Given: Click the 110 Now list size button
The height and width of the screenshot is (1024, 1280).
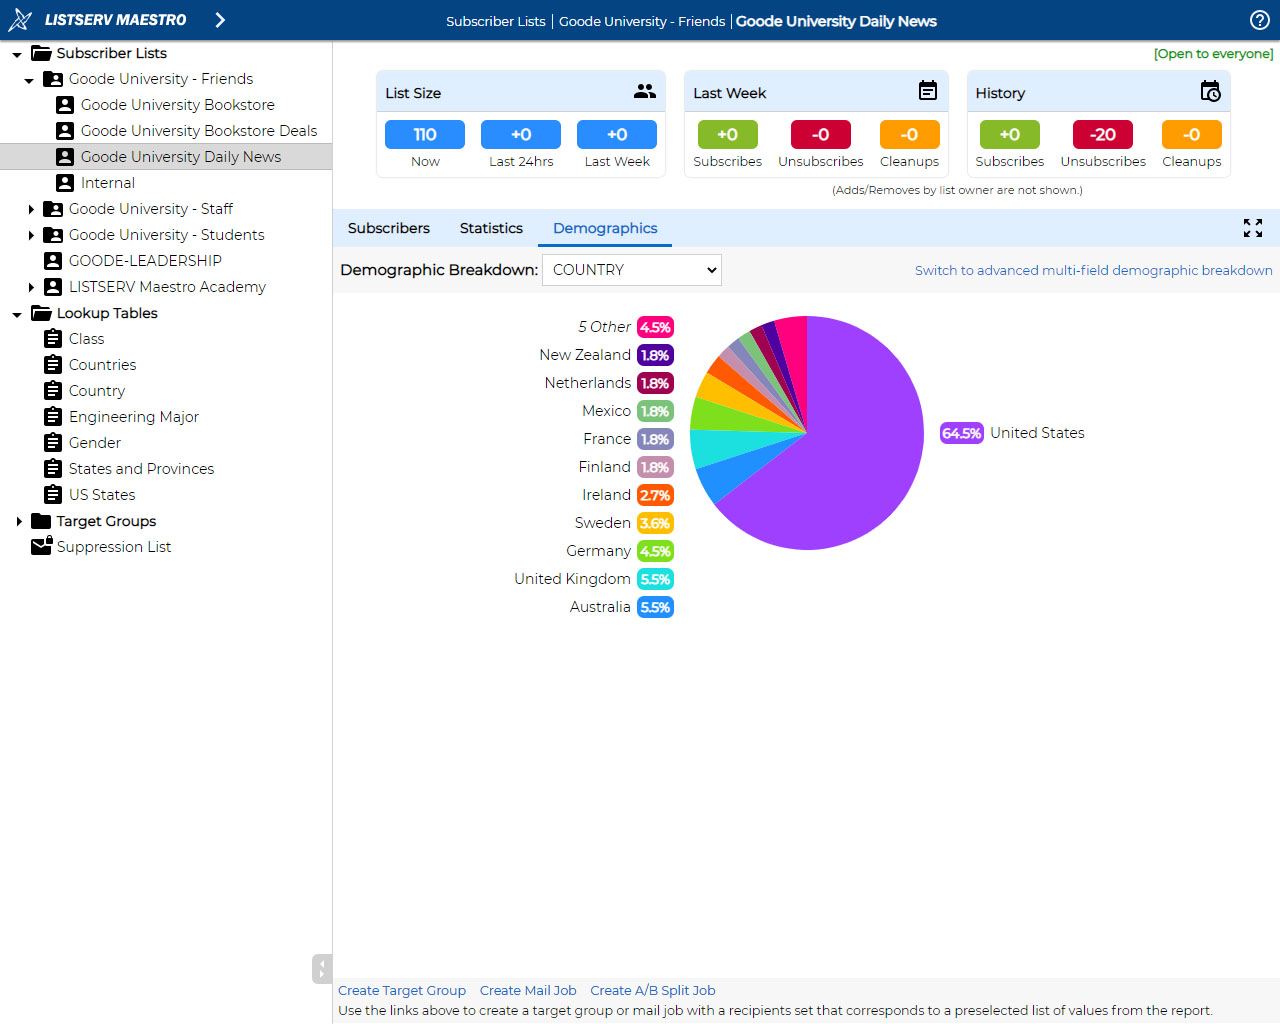Looking at the screenshot, I should click(x=425, y=134).
